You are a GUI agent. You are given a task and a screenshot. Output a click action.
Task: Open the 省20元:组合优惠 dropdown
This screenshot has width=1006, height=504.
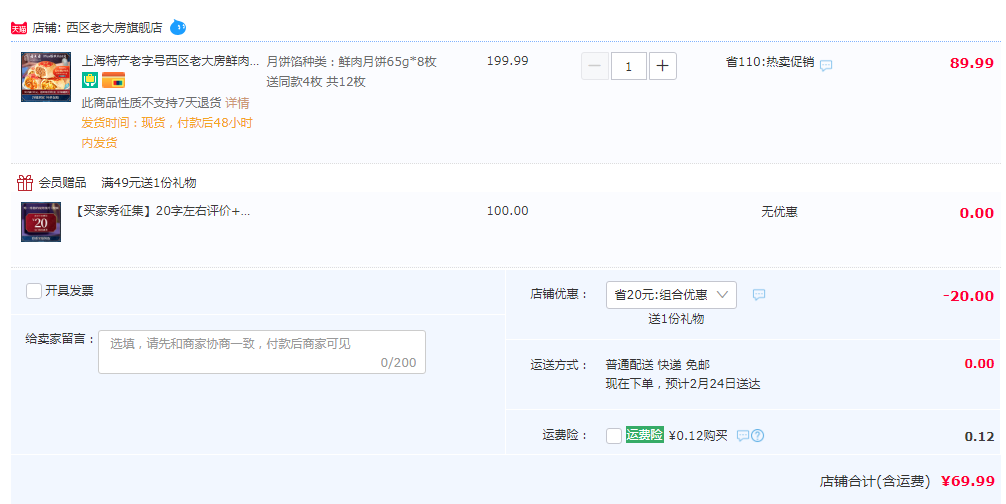[x=671, y=295]
